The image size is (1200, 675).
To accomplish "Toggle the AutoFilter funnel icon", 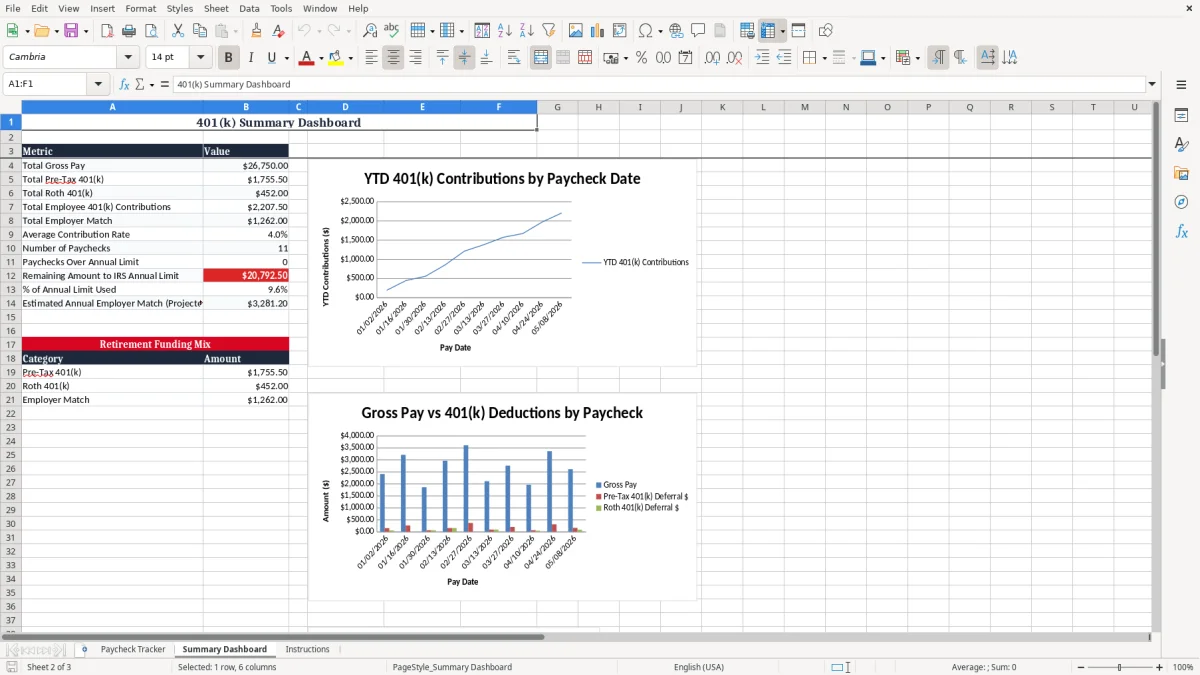I will (548, 31).
